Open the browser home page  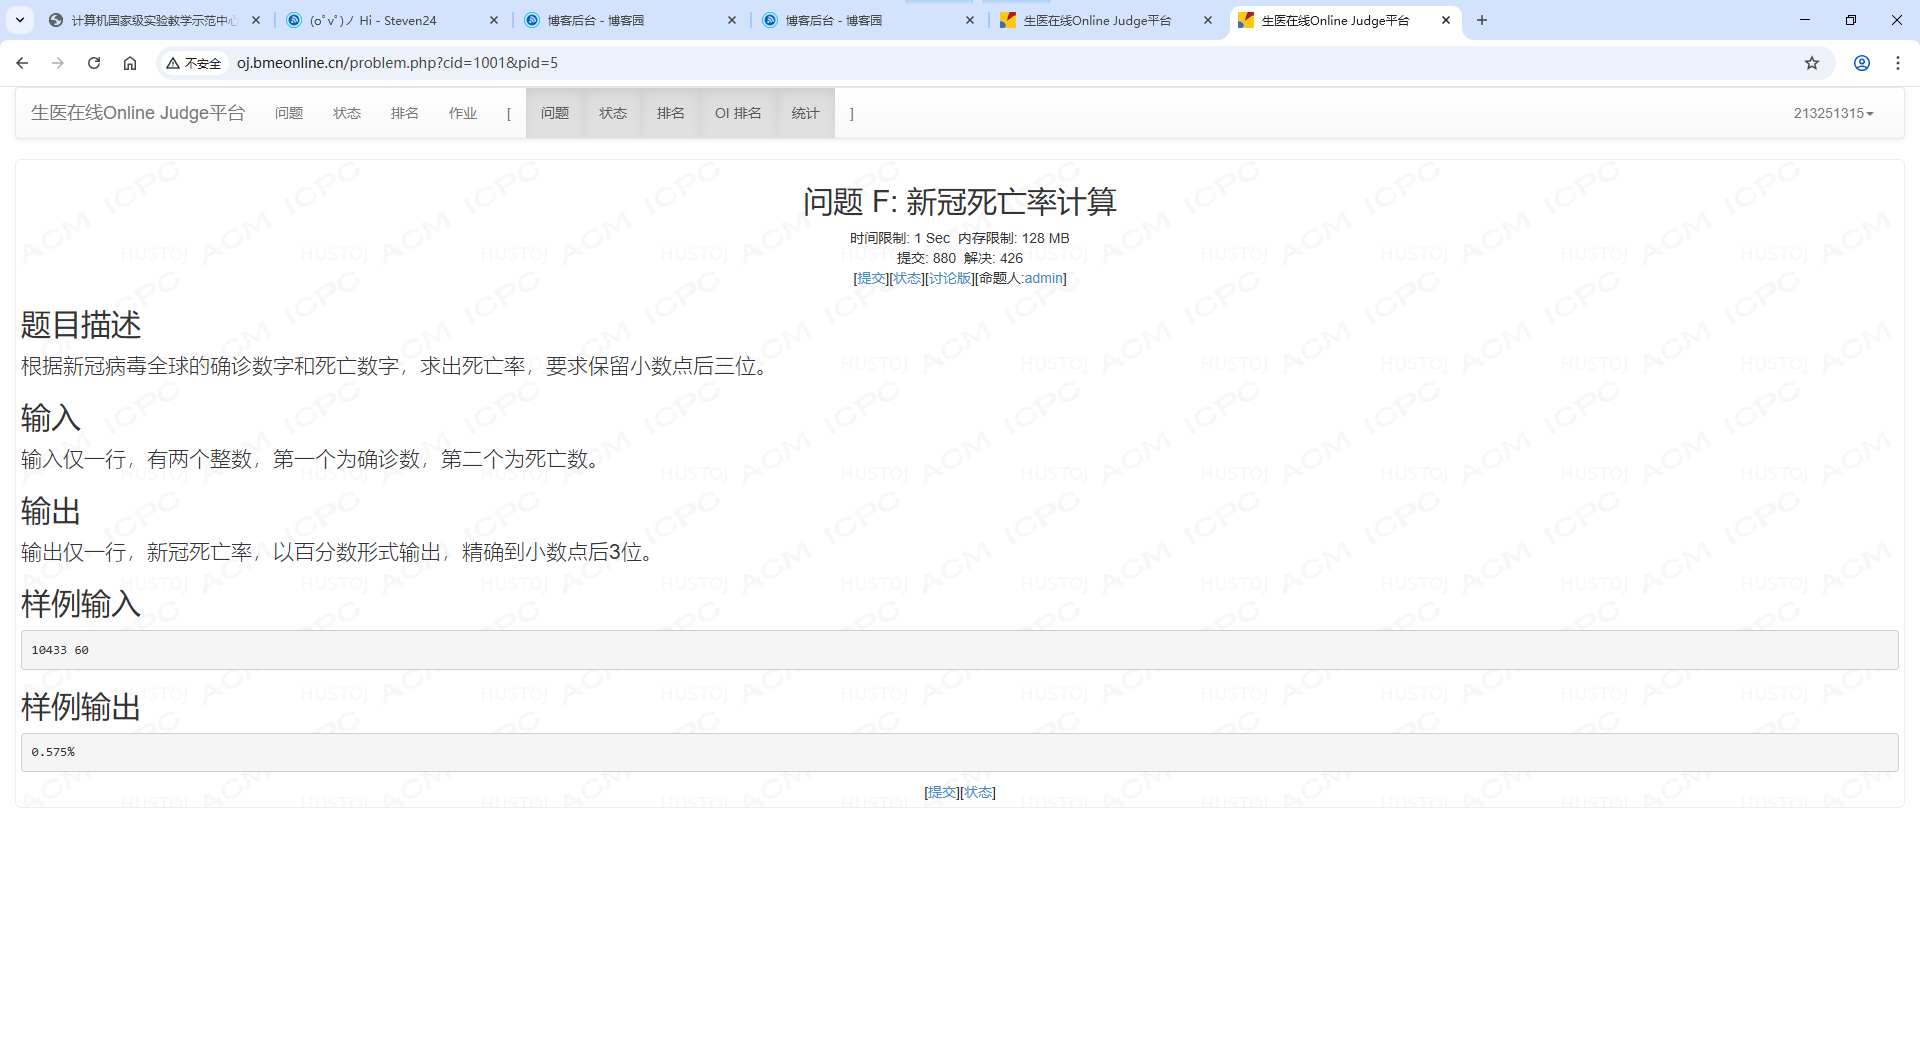pyautogui.click(x=130, y=63)
